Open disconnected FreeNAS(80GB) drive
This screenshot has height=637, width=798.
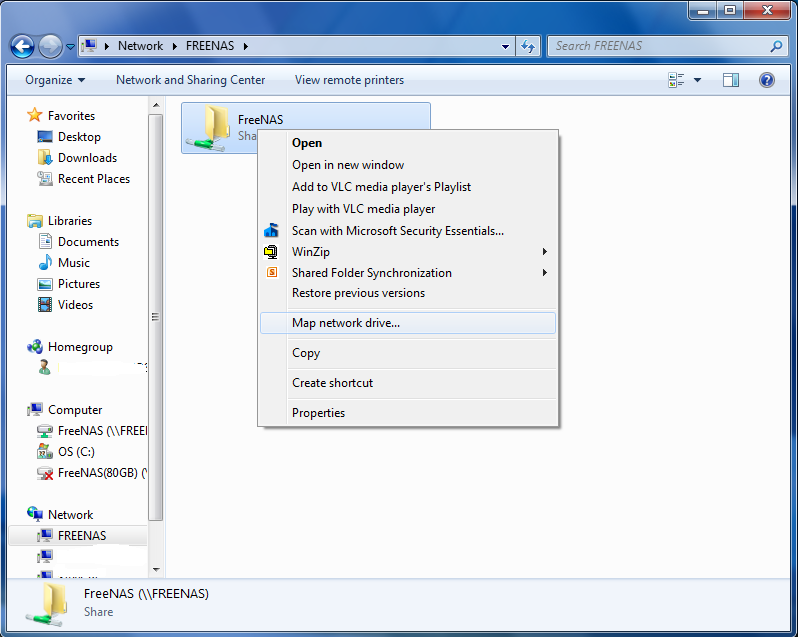point(102,473)
